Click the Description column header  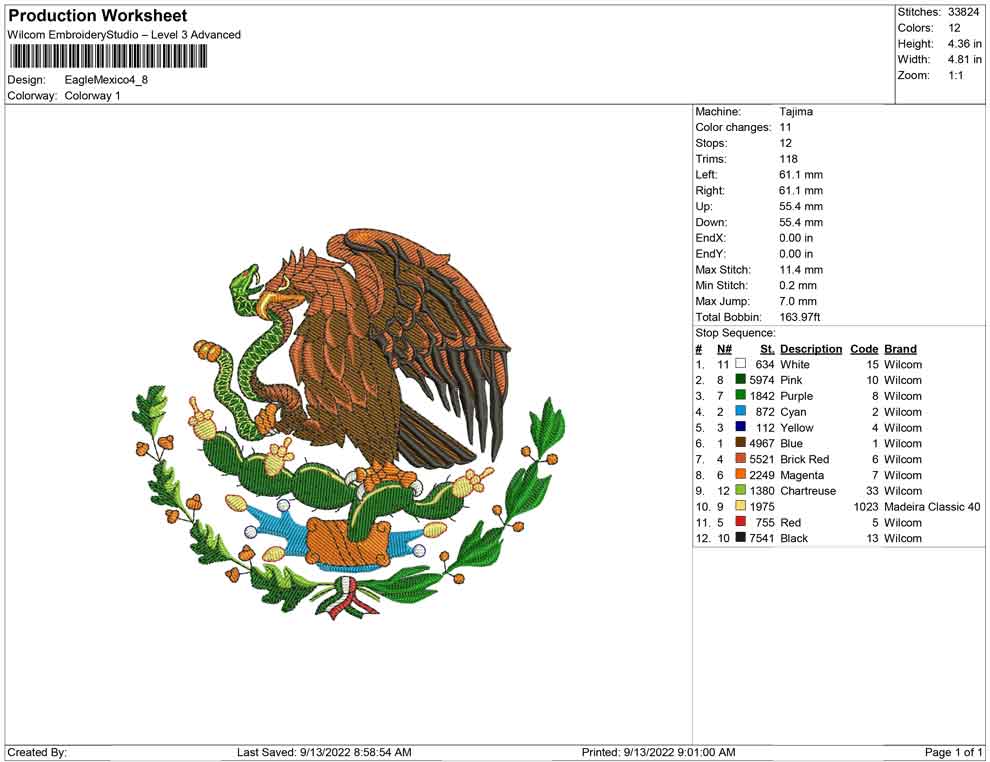coord(811,349)
